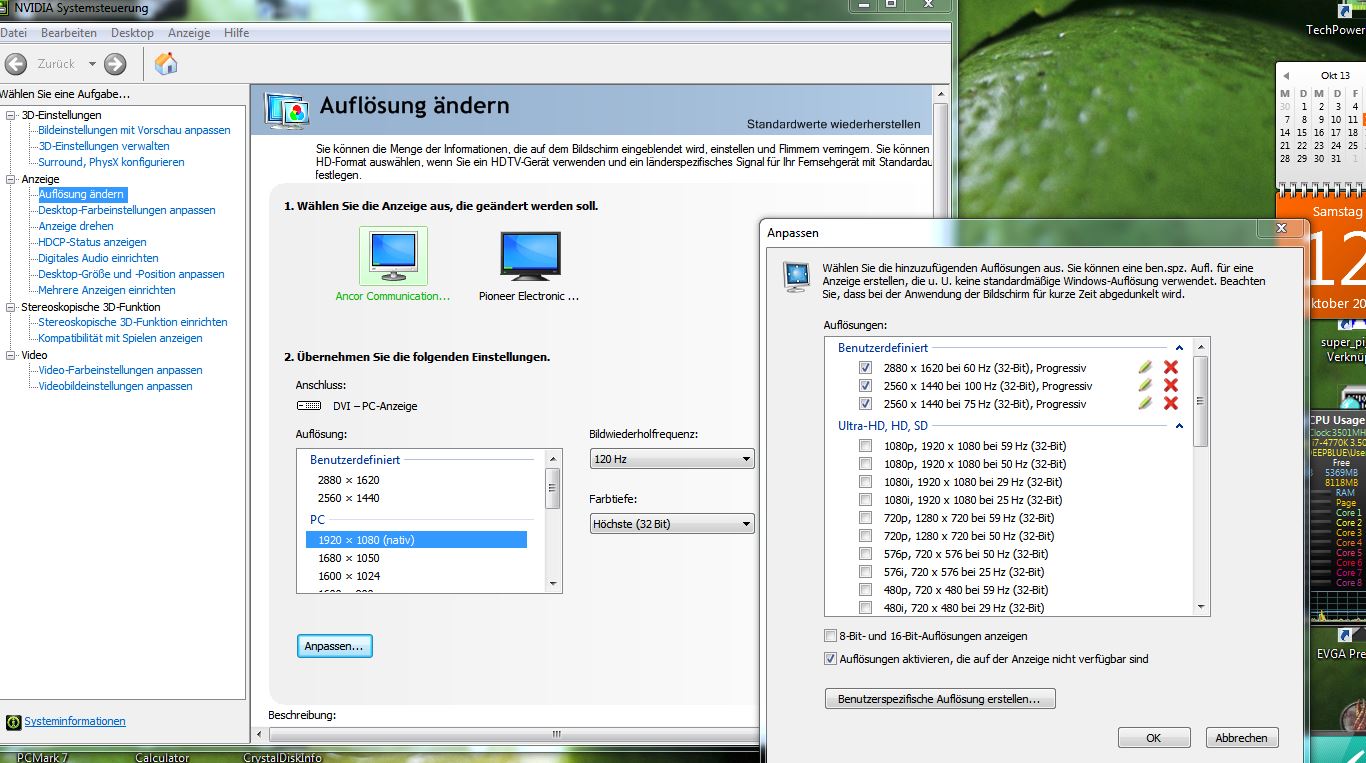Select the Ancor Communication monitor icon

[x=393, y=256]
